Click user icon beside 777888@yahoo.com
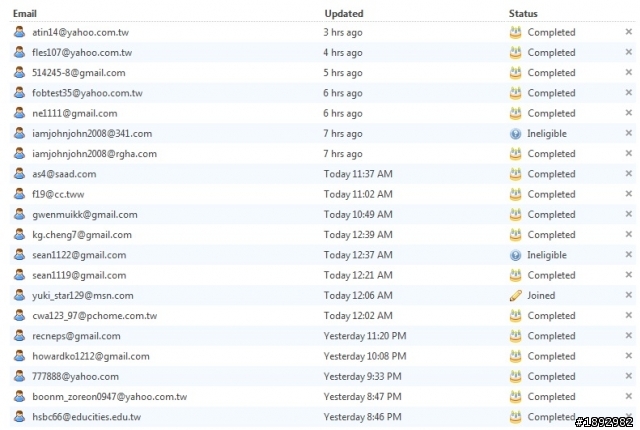Screen dimensions: 640x430 (x=19, y=376)
